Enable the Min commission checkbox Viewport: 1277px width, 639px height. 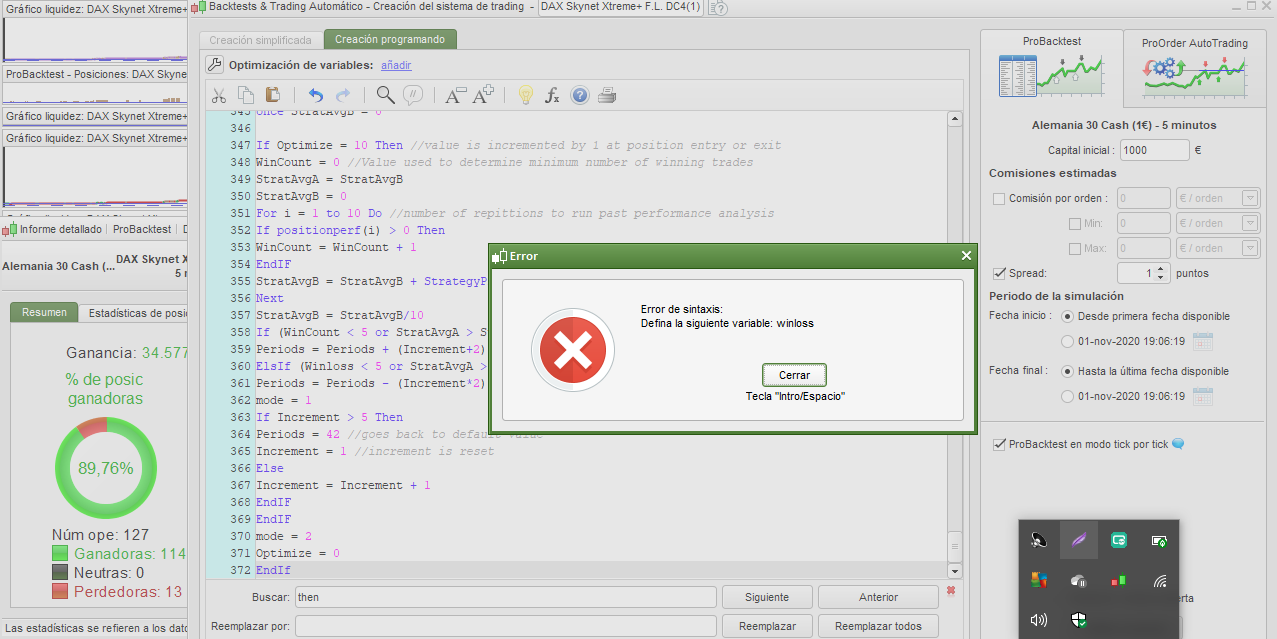tap(1075, 224)
